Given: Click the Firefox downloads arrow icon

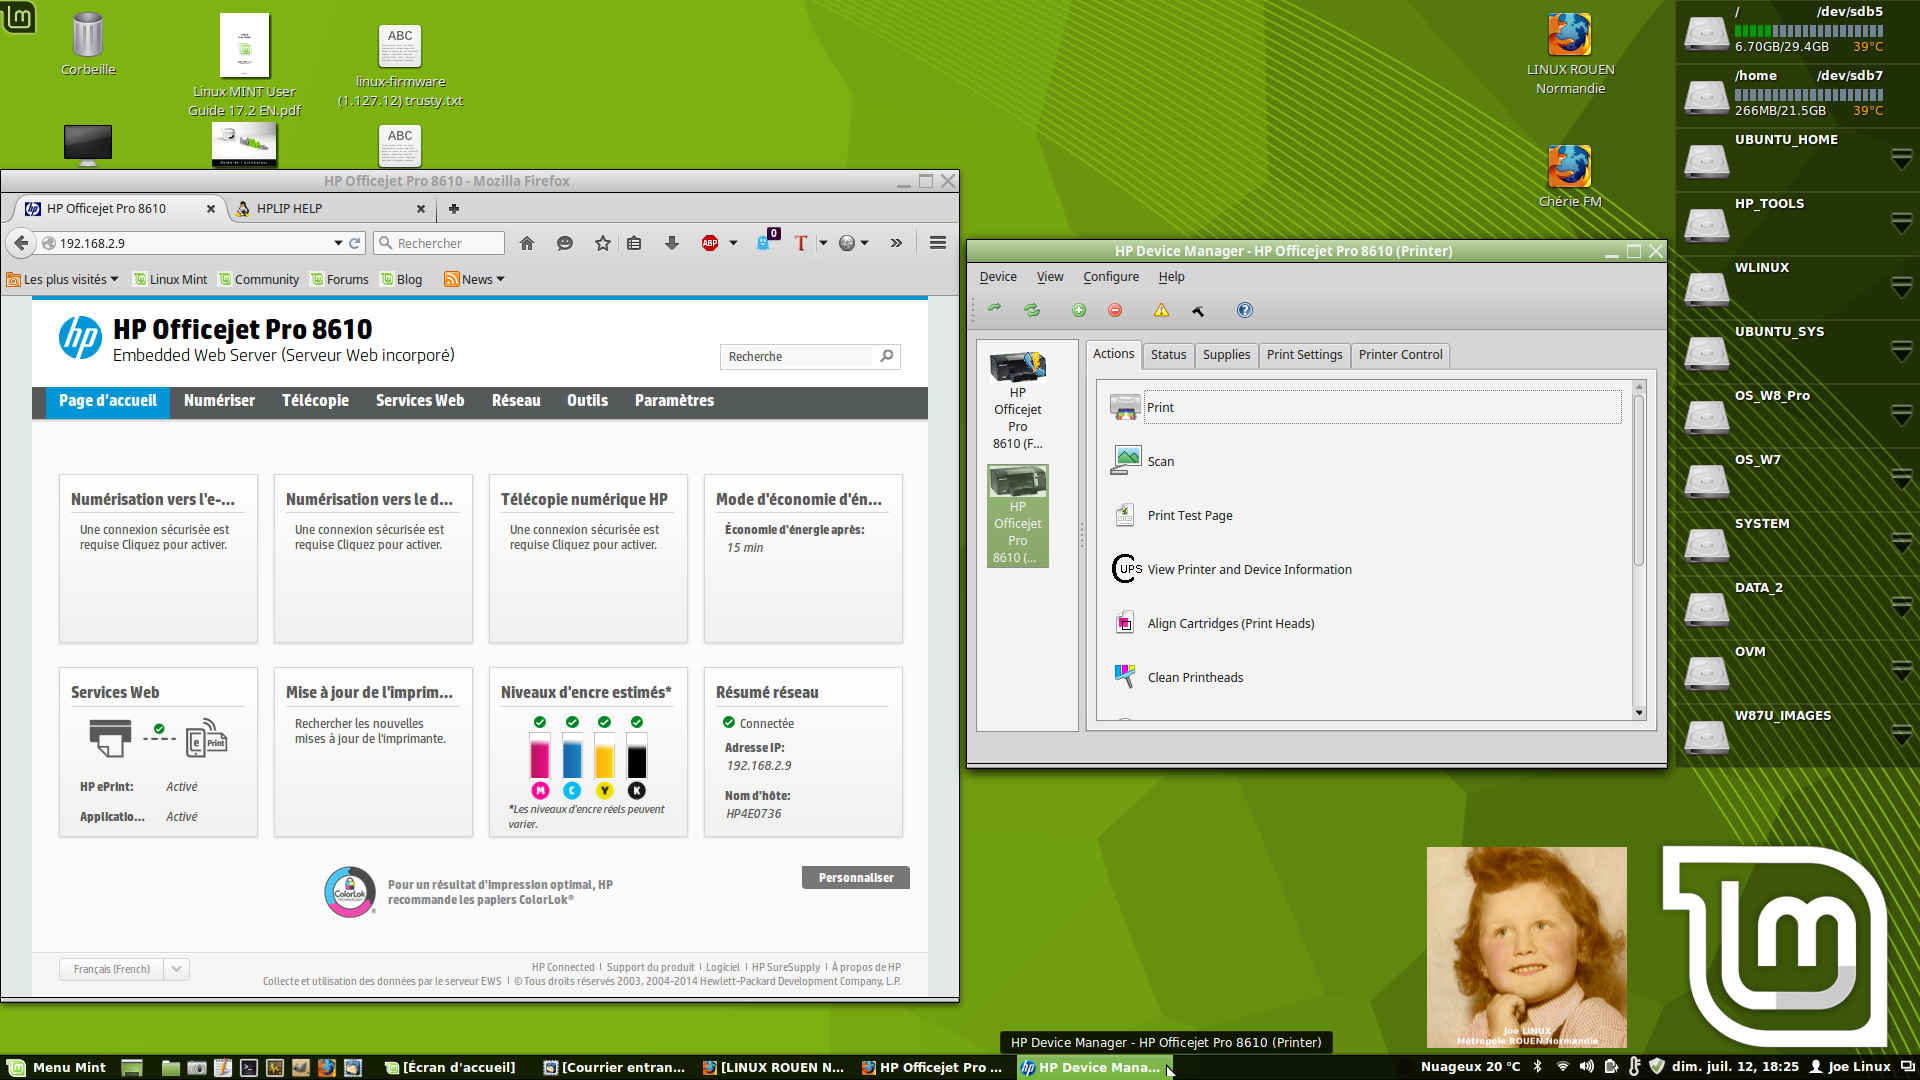Looking at the screenshot, I should pos(672,243).
